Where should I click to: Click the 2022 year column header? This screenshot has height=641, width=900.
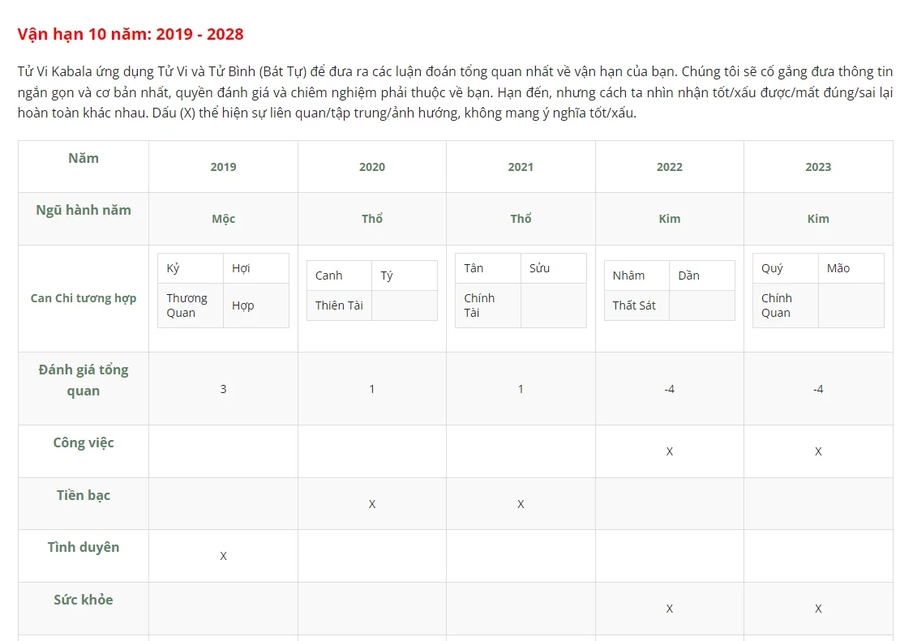tap(669, 167)
